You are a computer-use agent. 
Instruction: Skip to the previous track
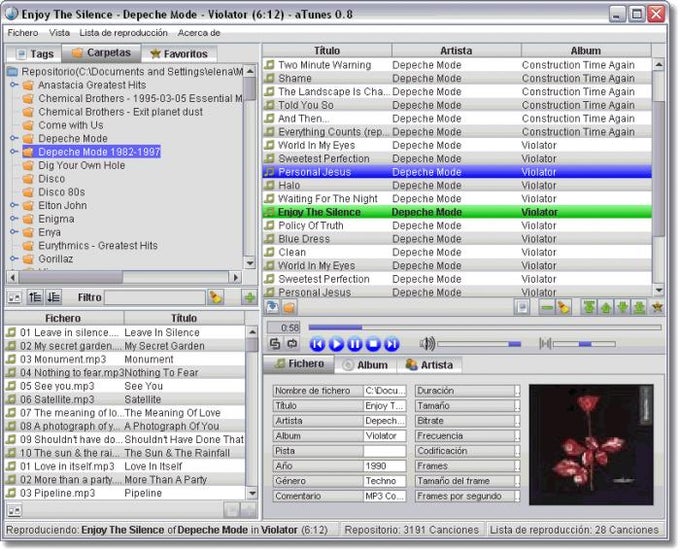(317, 344)
